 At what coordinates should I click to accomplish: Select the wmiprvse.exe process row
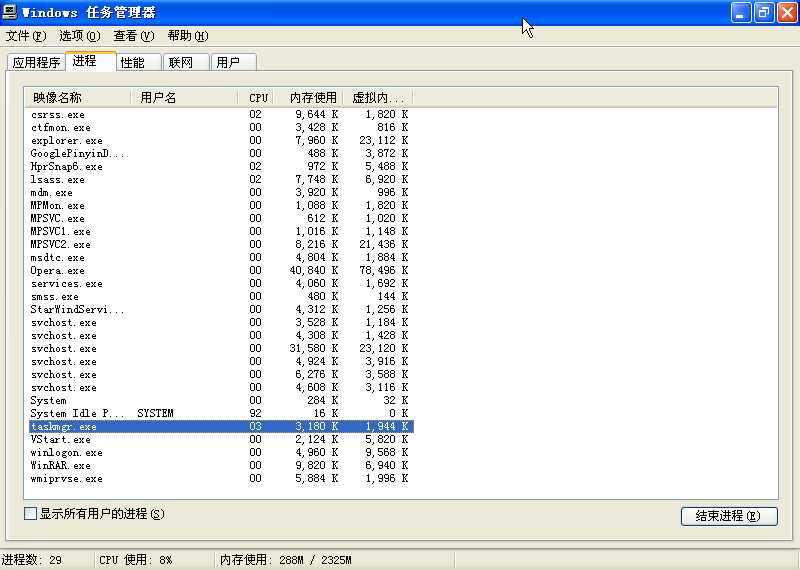(x=221, y=479)
